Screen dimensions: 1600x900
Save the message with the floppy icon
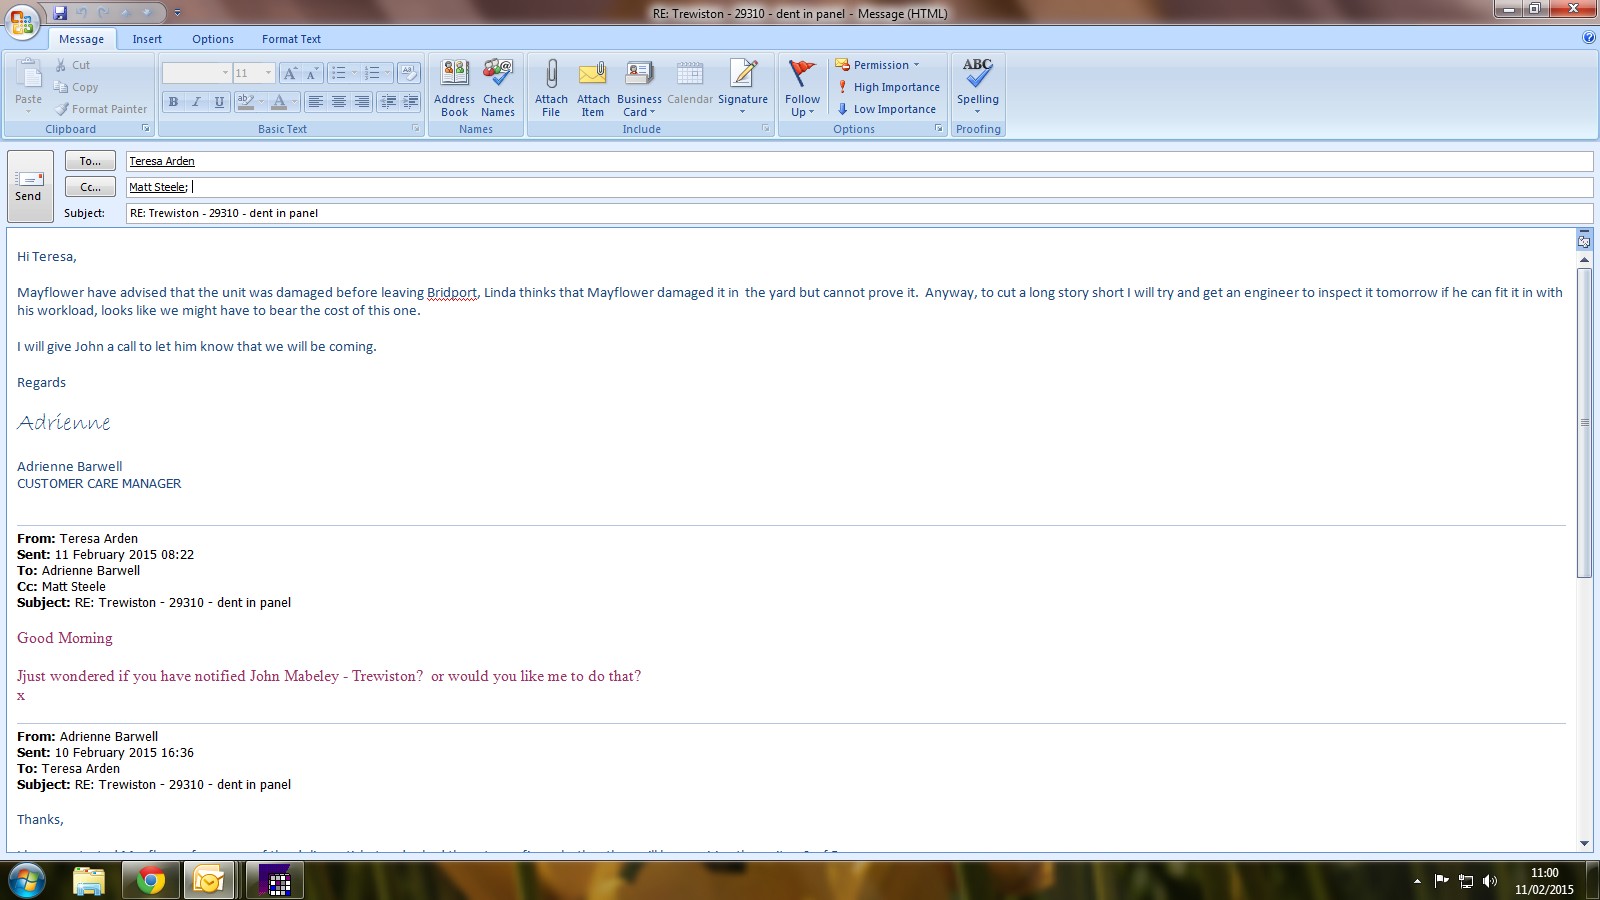[60, 13]
